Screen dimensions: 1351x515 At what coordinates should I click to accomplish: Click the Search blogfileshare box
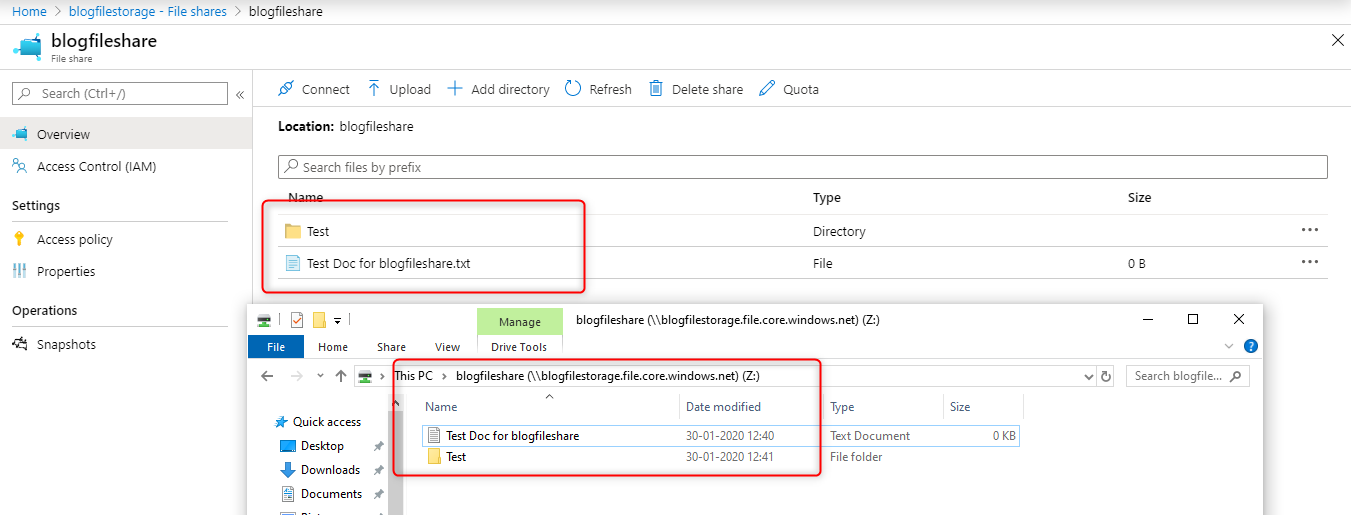[x=1187, y=376]
